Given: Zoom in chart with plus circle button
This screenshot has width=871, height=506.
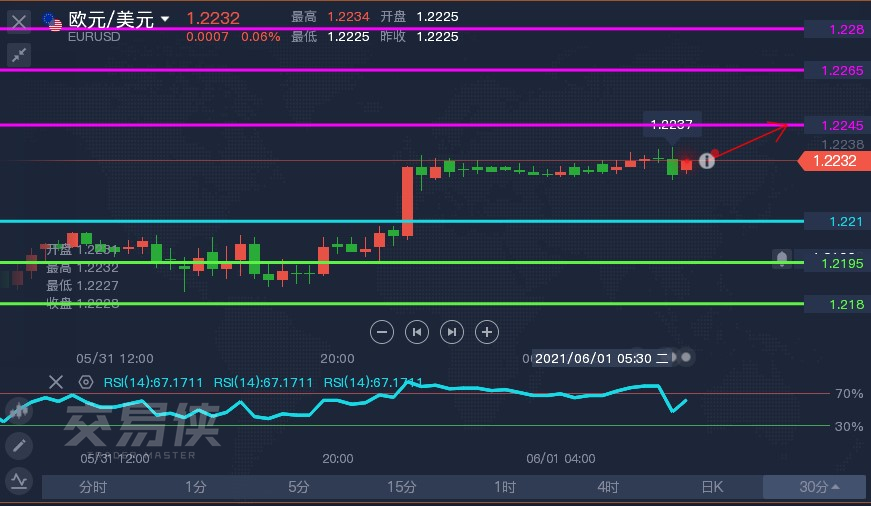Looking at the screenshot, I should [487, 332].
